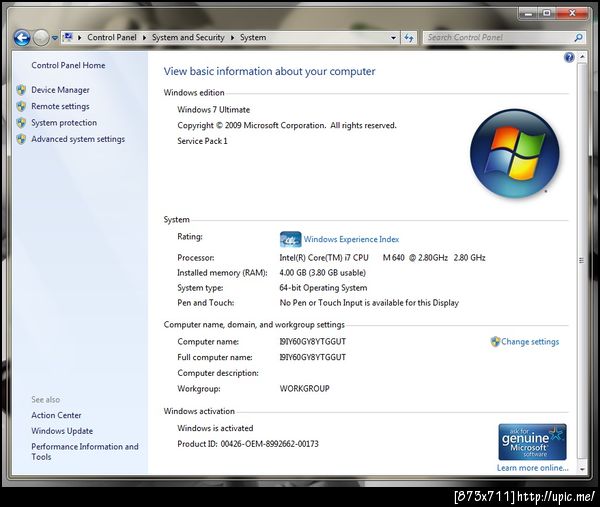Click 64-bit Operating System text

tap(323, 288)
